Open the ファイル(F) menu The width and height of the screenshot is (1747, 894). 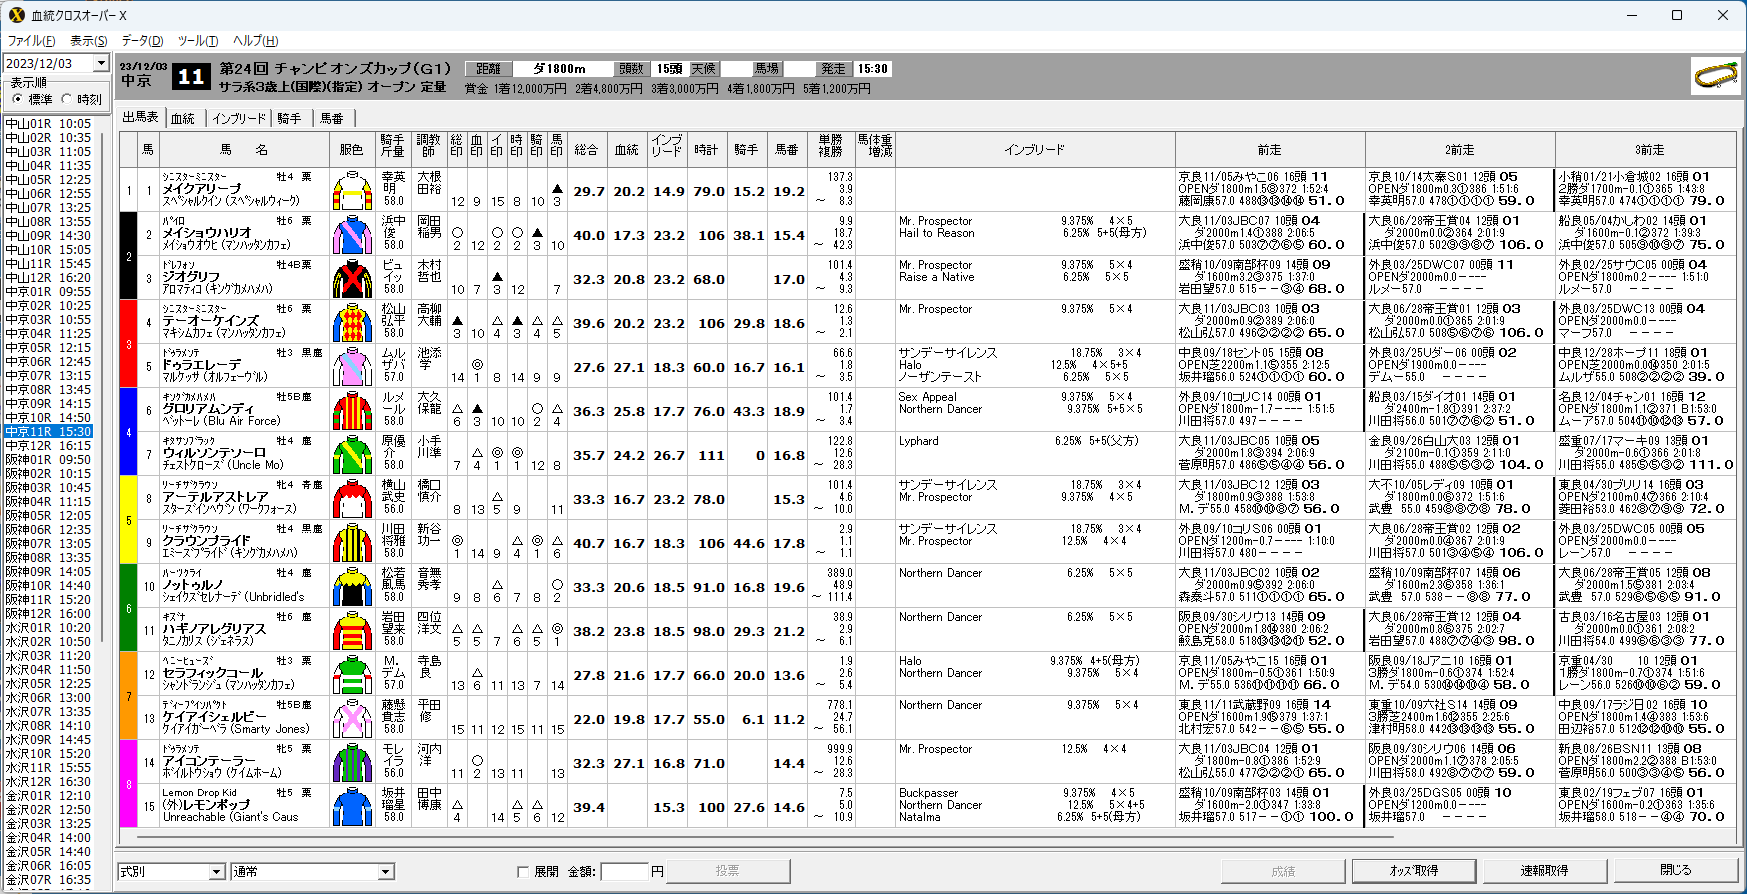(x=31, y=41)
